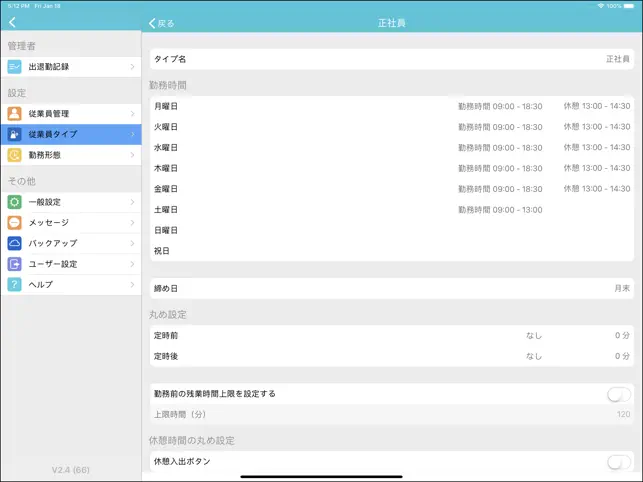The width and height of the screenshot is (643, 482).
Task: Toggle 勤務前の残業時間上限を設定する switch
Action: point(619,395)
